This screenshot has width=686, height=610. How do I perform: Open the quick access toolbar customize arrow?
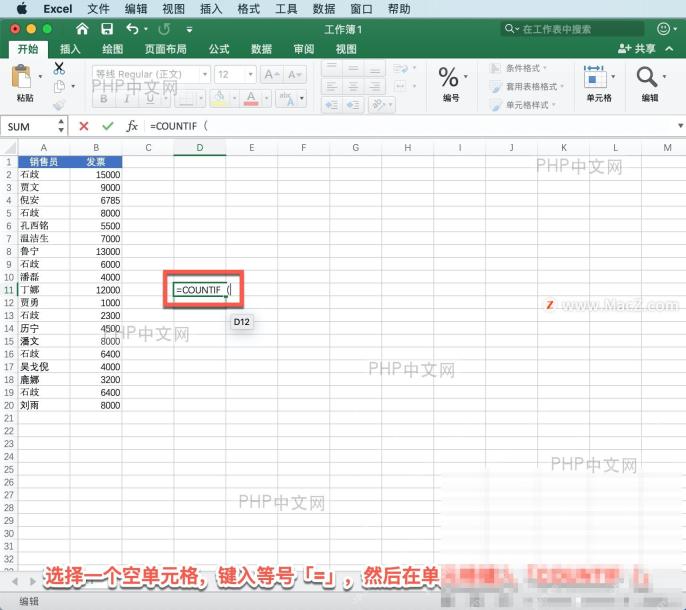pos(189,30)
